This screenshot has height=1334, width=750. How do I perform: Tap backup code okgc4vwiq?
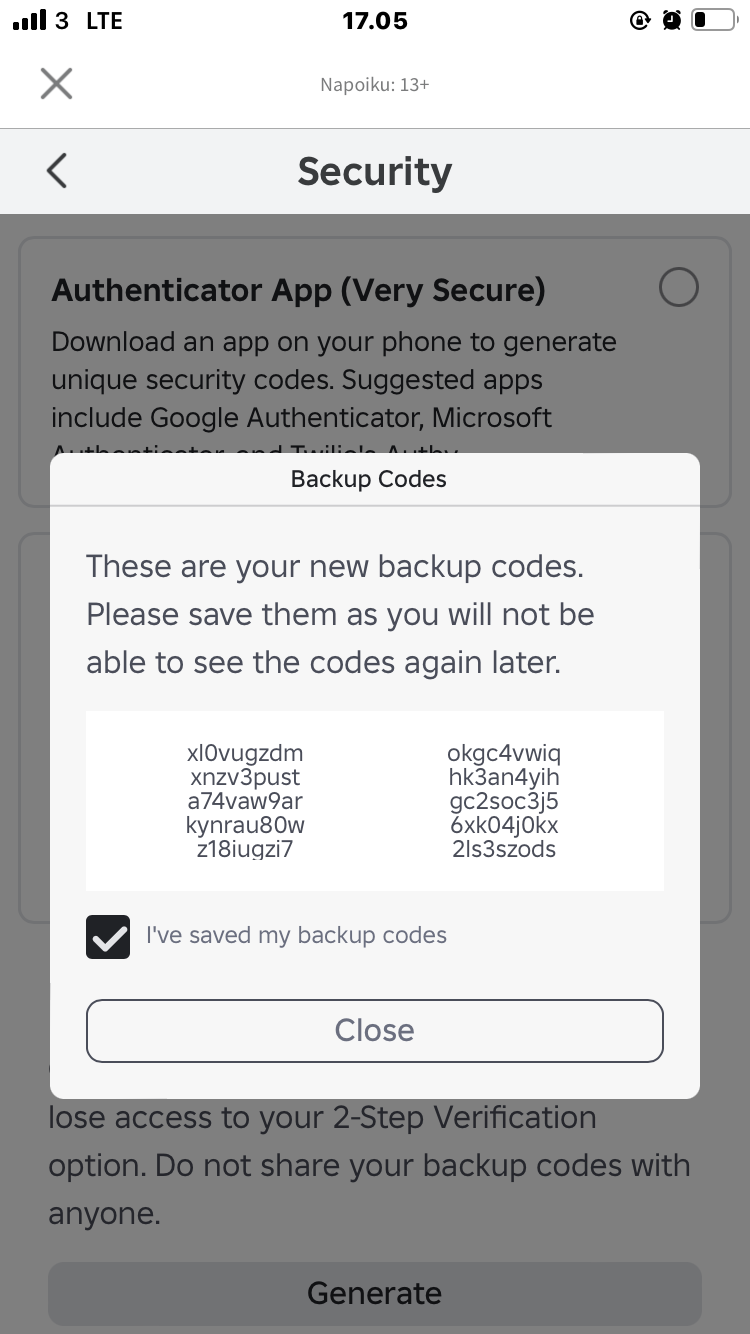(x=504, y=753)
